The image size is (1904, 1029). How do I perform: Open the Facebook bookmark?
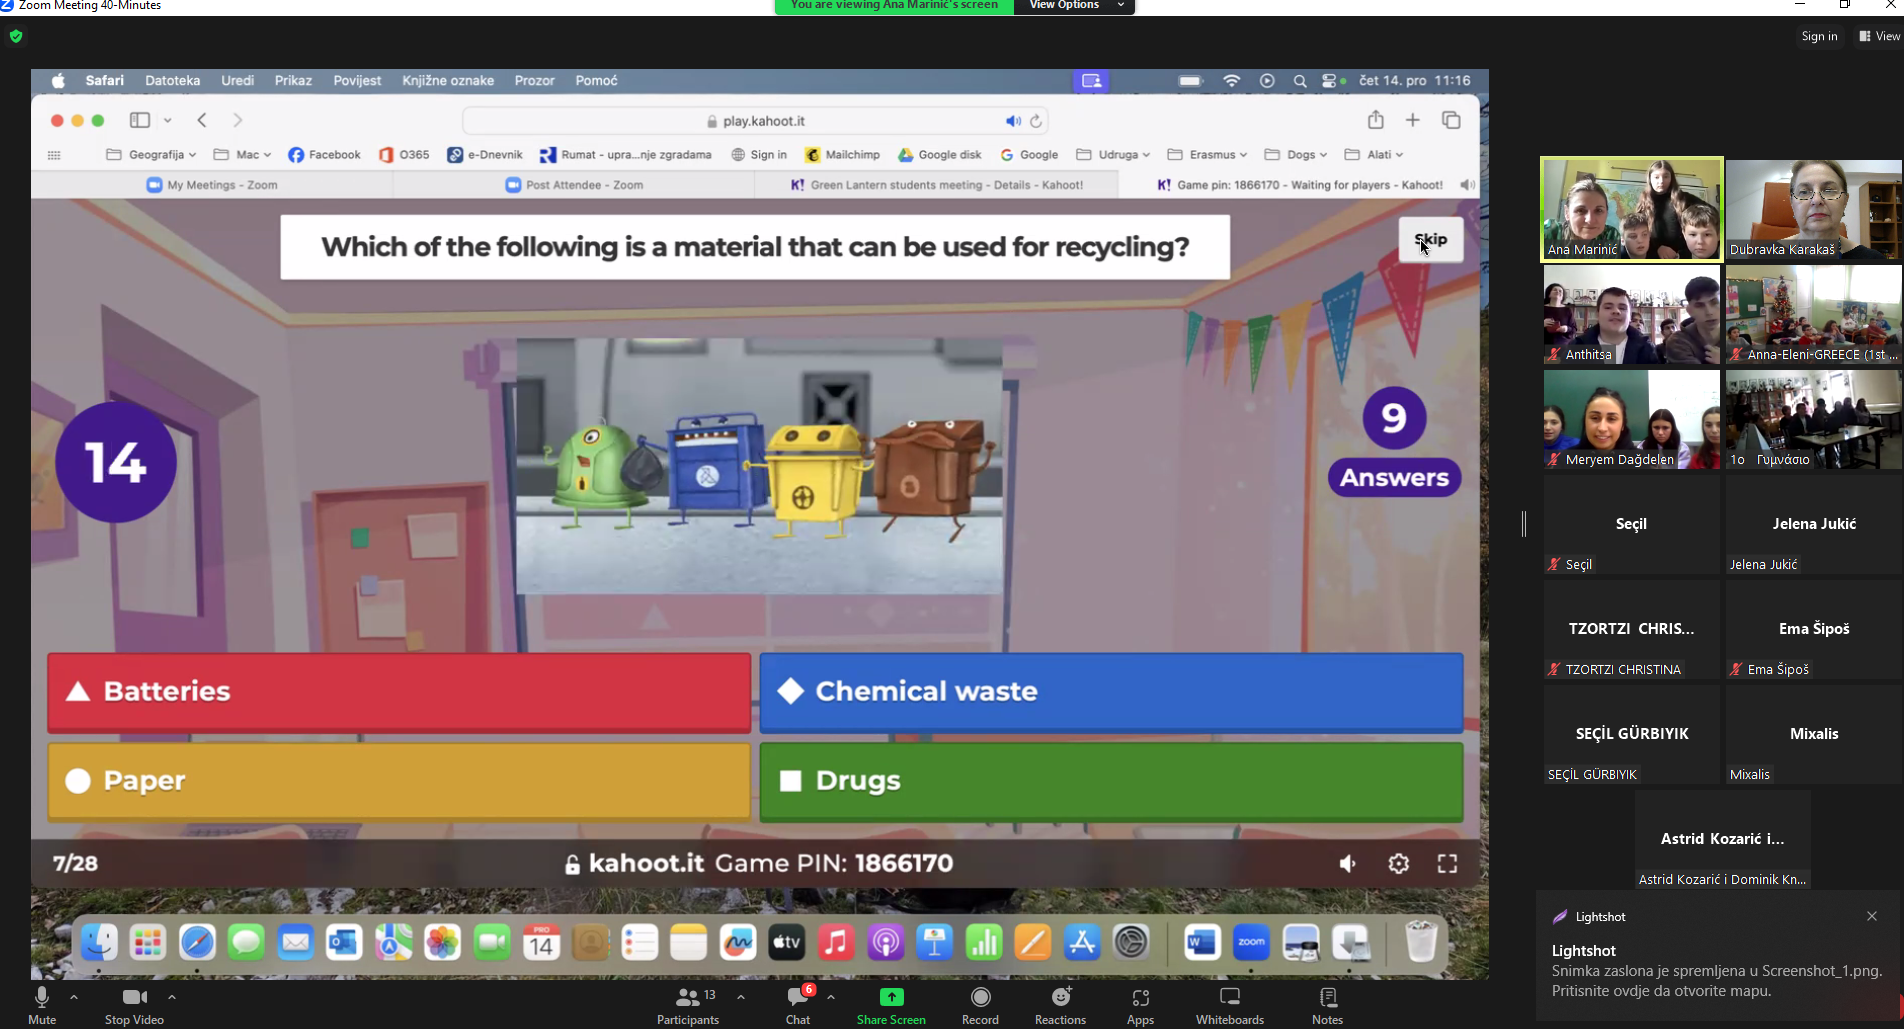(x=324, y=155)
